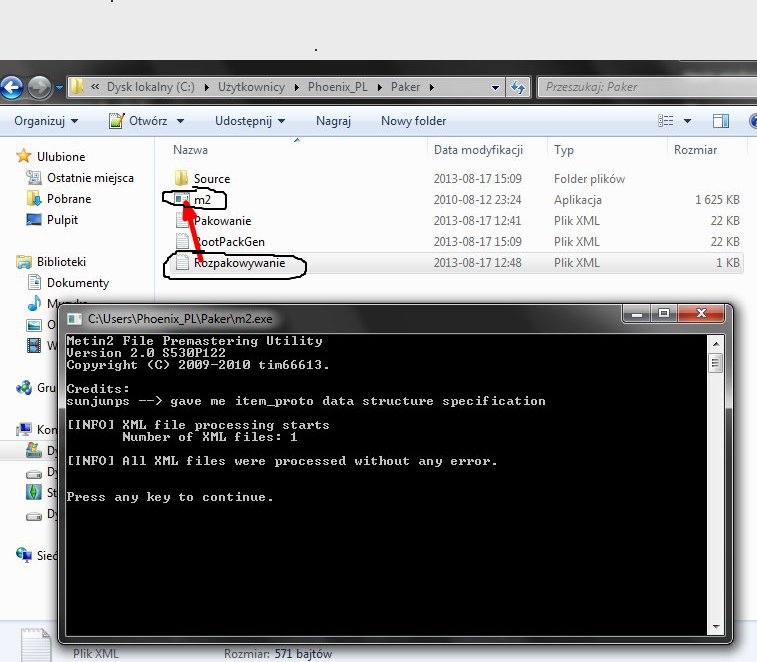
Task: Sort by the Typ column header
Action: pos(564,150)
